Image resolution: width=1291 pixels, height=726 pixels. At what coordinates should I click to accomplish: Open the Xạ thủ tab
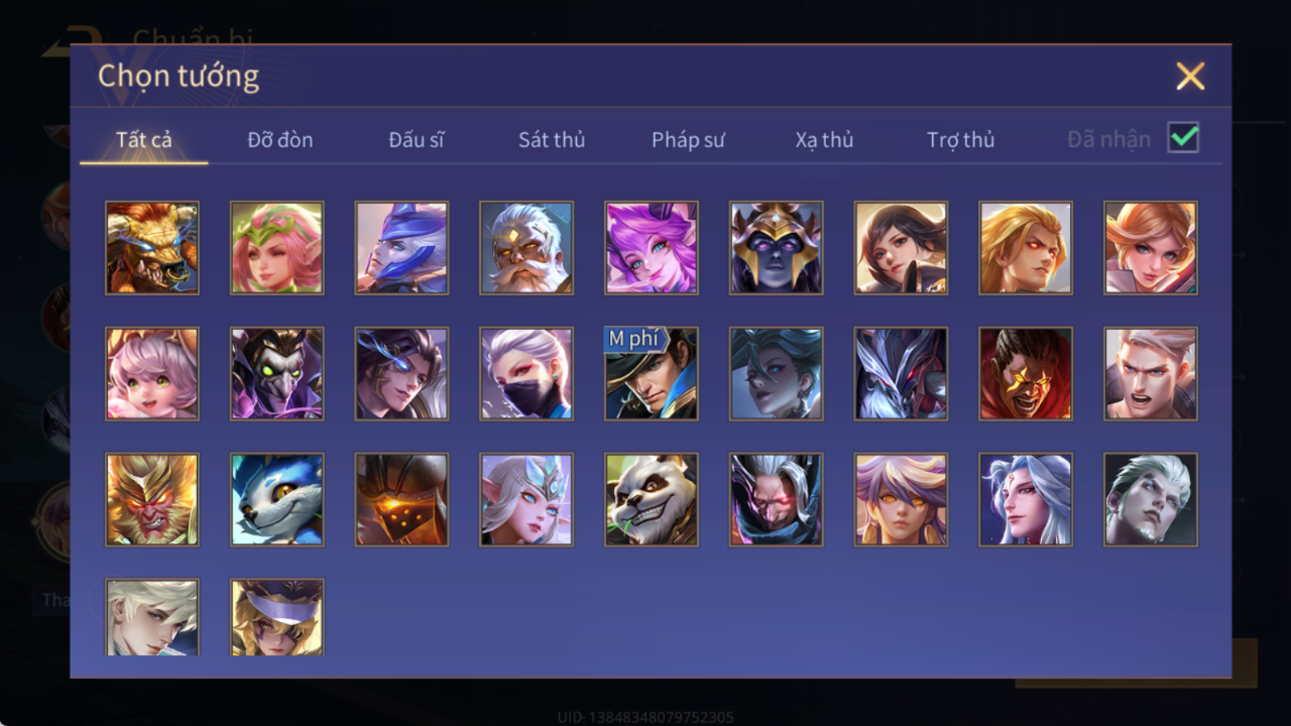coord(824,140)
